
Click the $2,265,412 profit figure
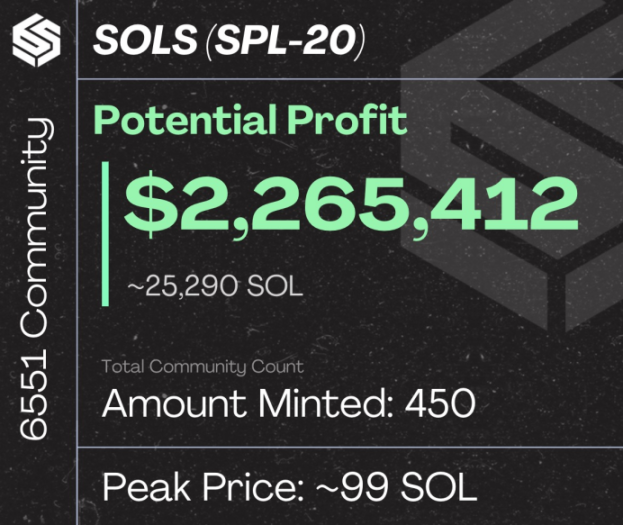[x=351, y=205]
